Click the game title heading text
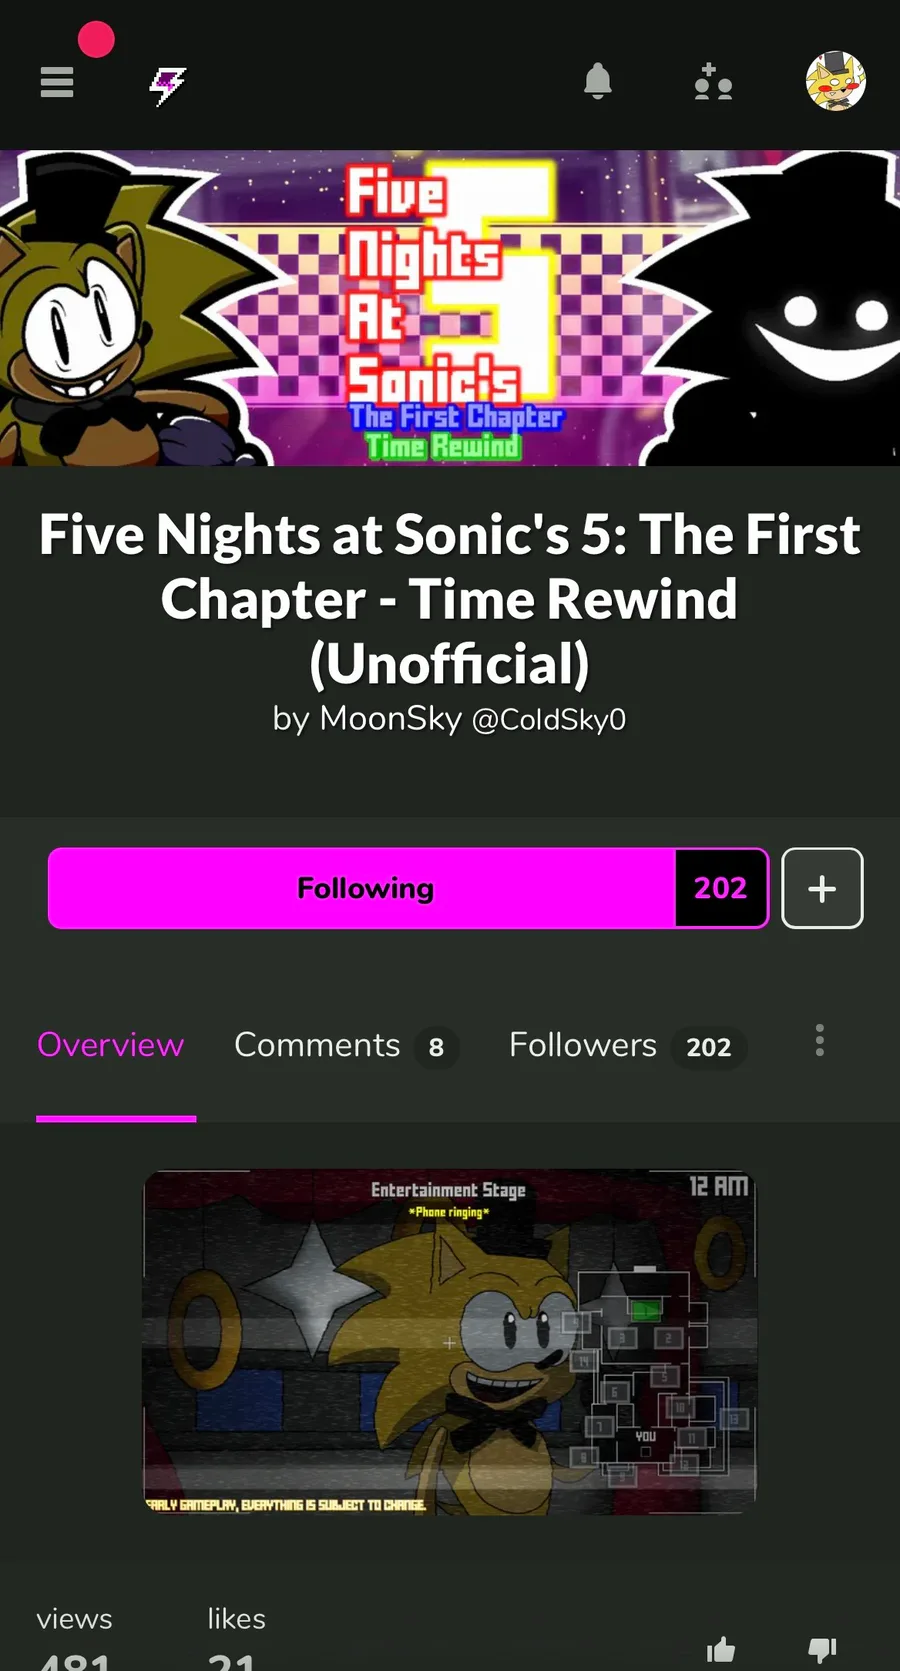Image resolution: width=900 pixels, height=1671 pixels. pyautogui.click(x=450, y=599)
